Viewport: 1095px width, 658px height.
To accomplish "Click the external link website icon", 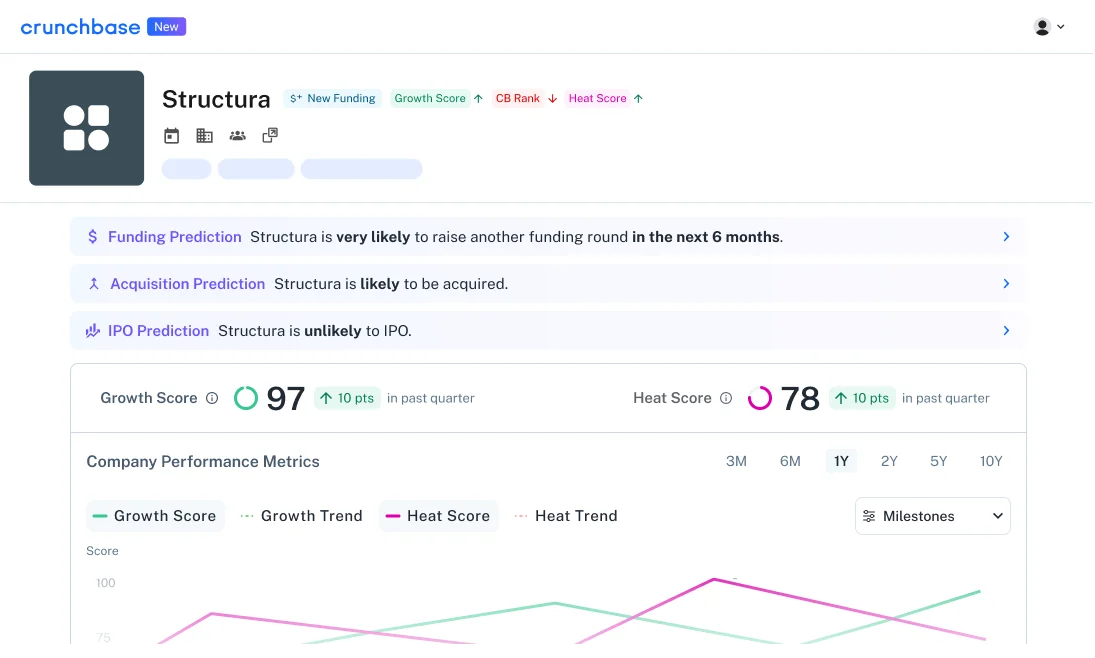I will 270,136.
